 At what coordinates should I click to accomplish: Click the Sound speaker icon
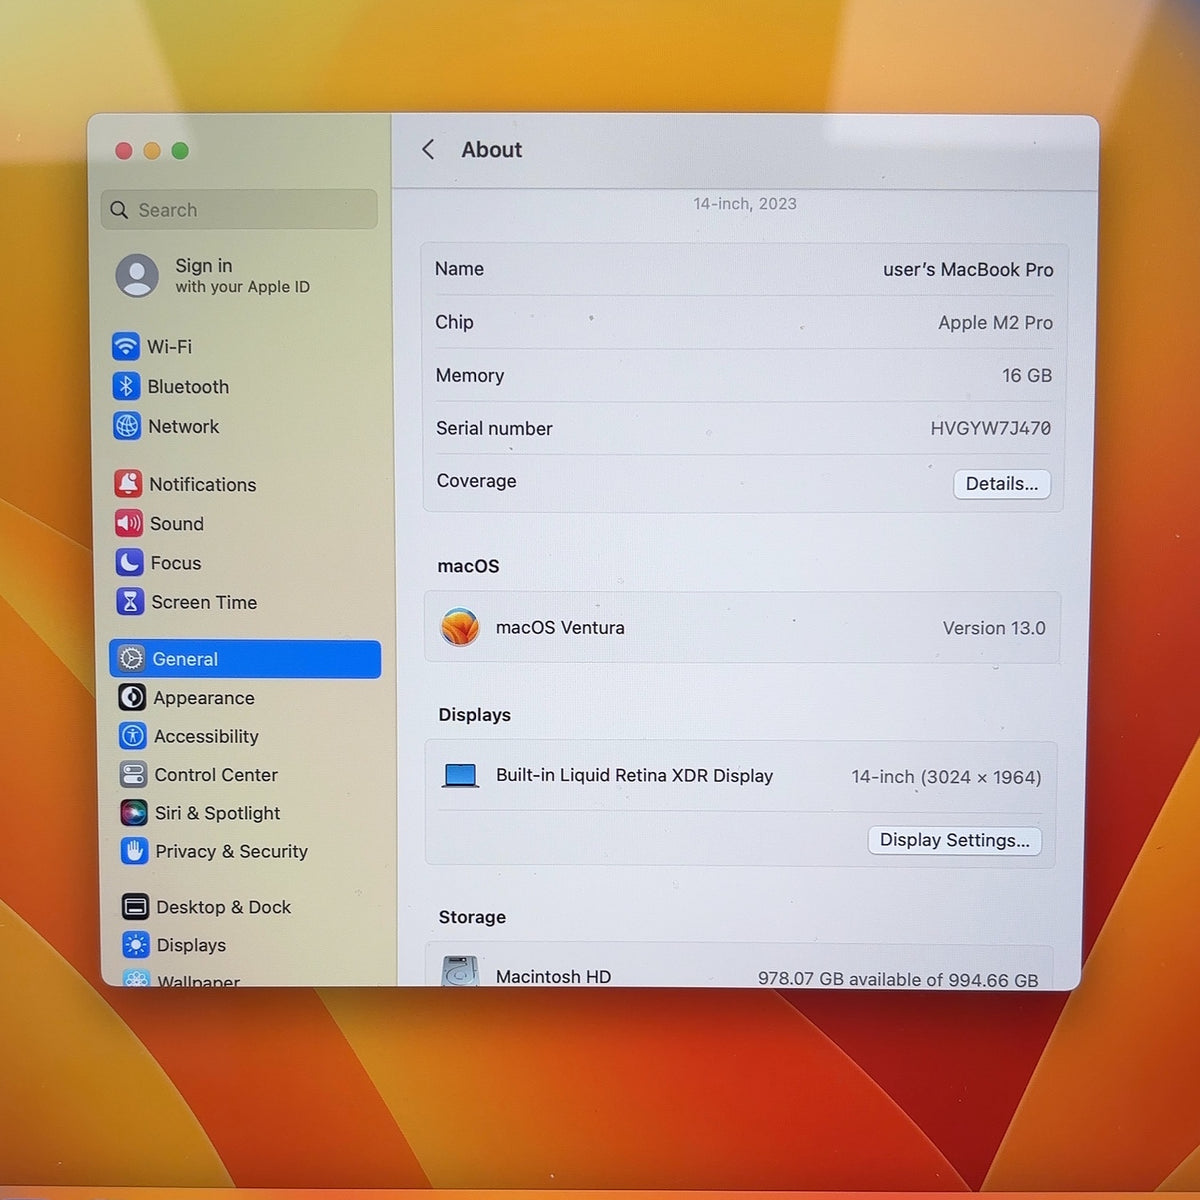point(129,523)
